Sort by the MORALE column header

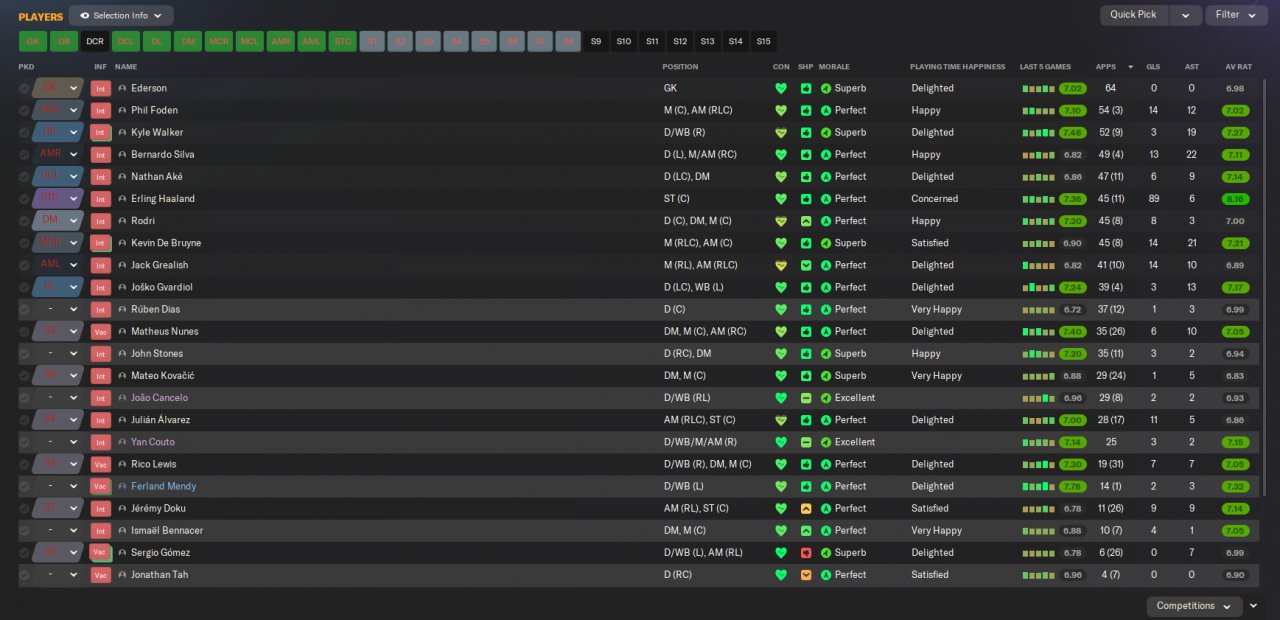pyautogui.click(x=834, y=67)
